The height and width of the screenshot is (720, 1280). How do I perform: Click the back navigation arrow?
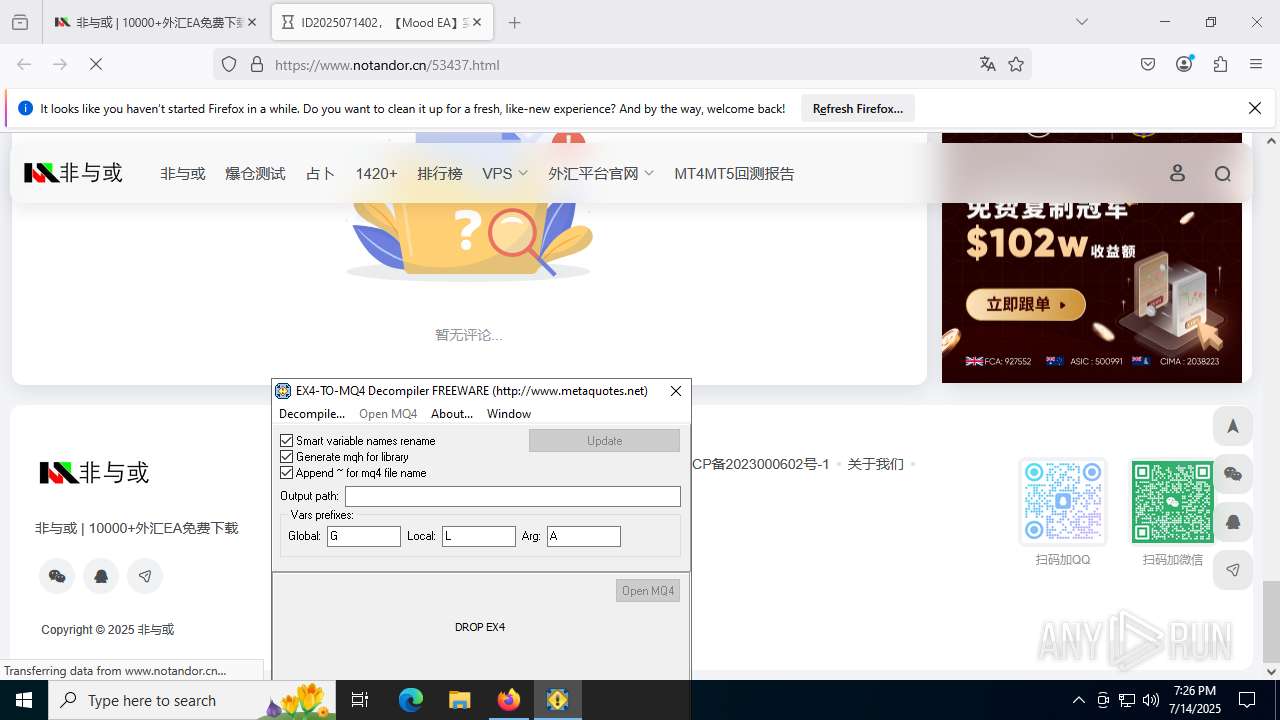24,64
